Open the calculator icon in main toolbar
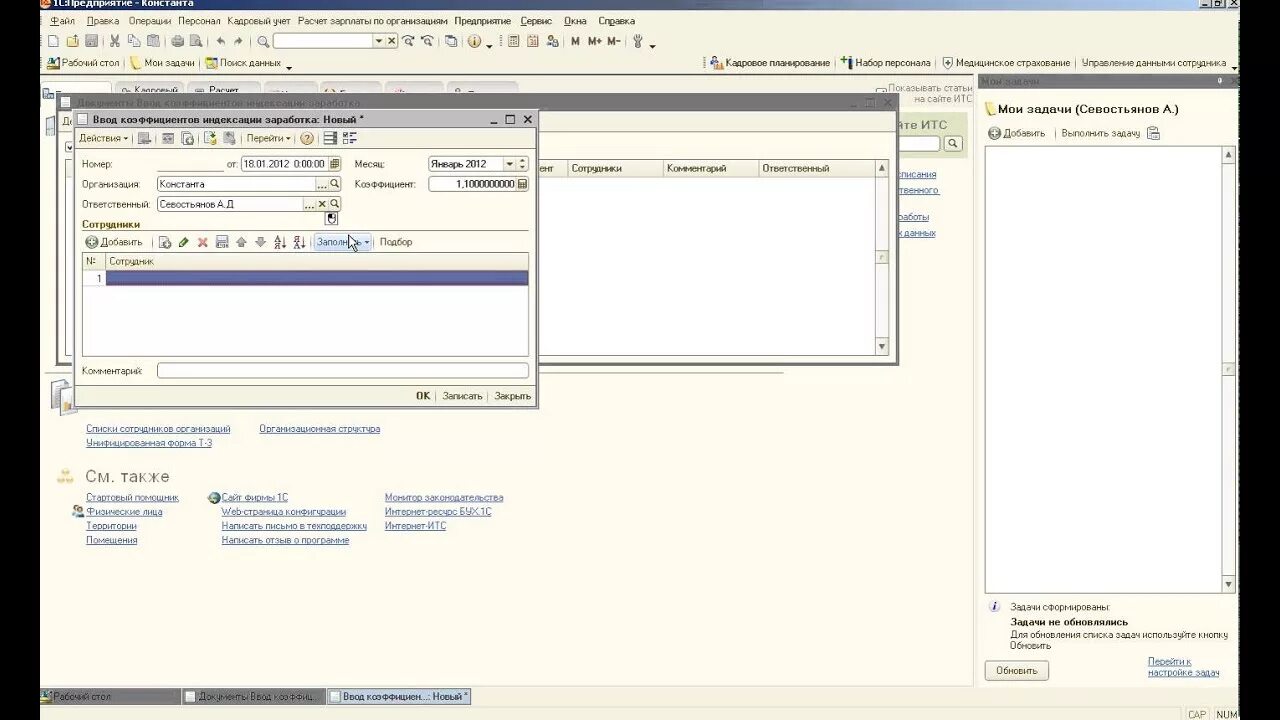 click(514, 41)
